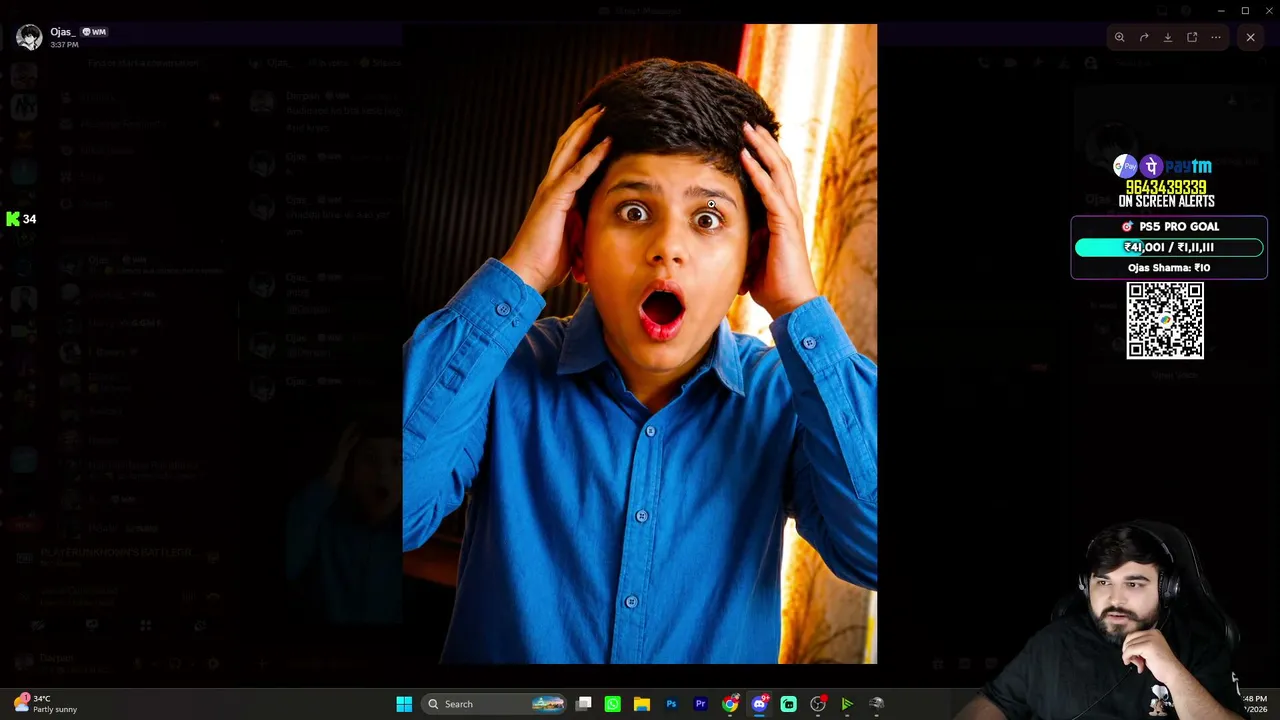This screenshot has height=720, width=1280.
Task: Open File Explorer from the taskbar
Action: (x=642, y=704)
